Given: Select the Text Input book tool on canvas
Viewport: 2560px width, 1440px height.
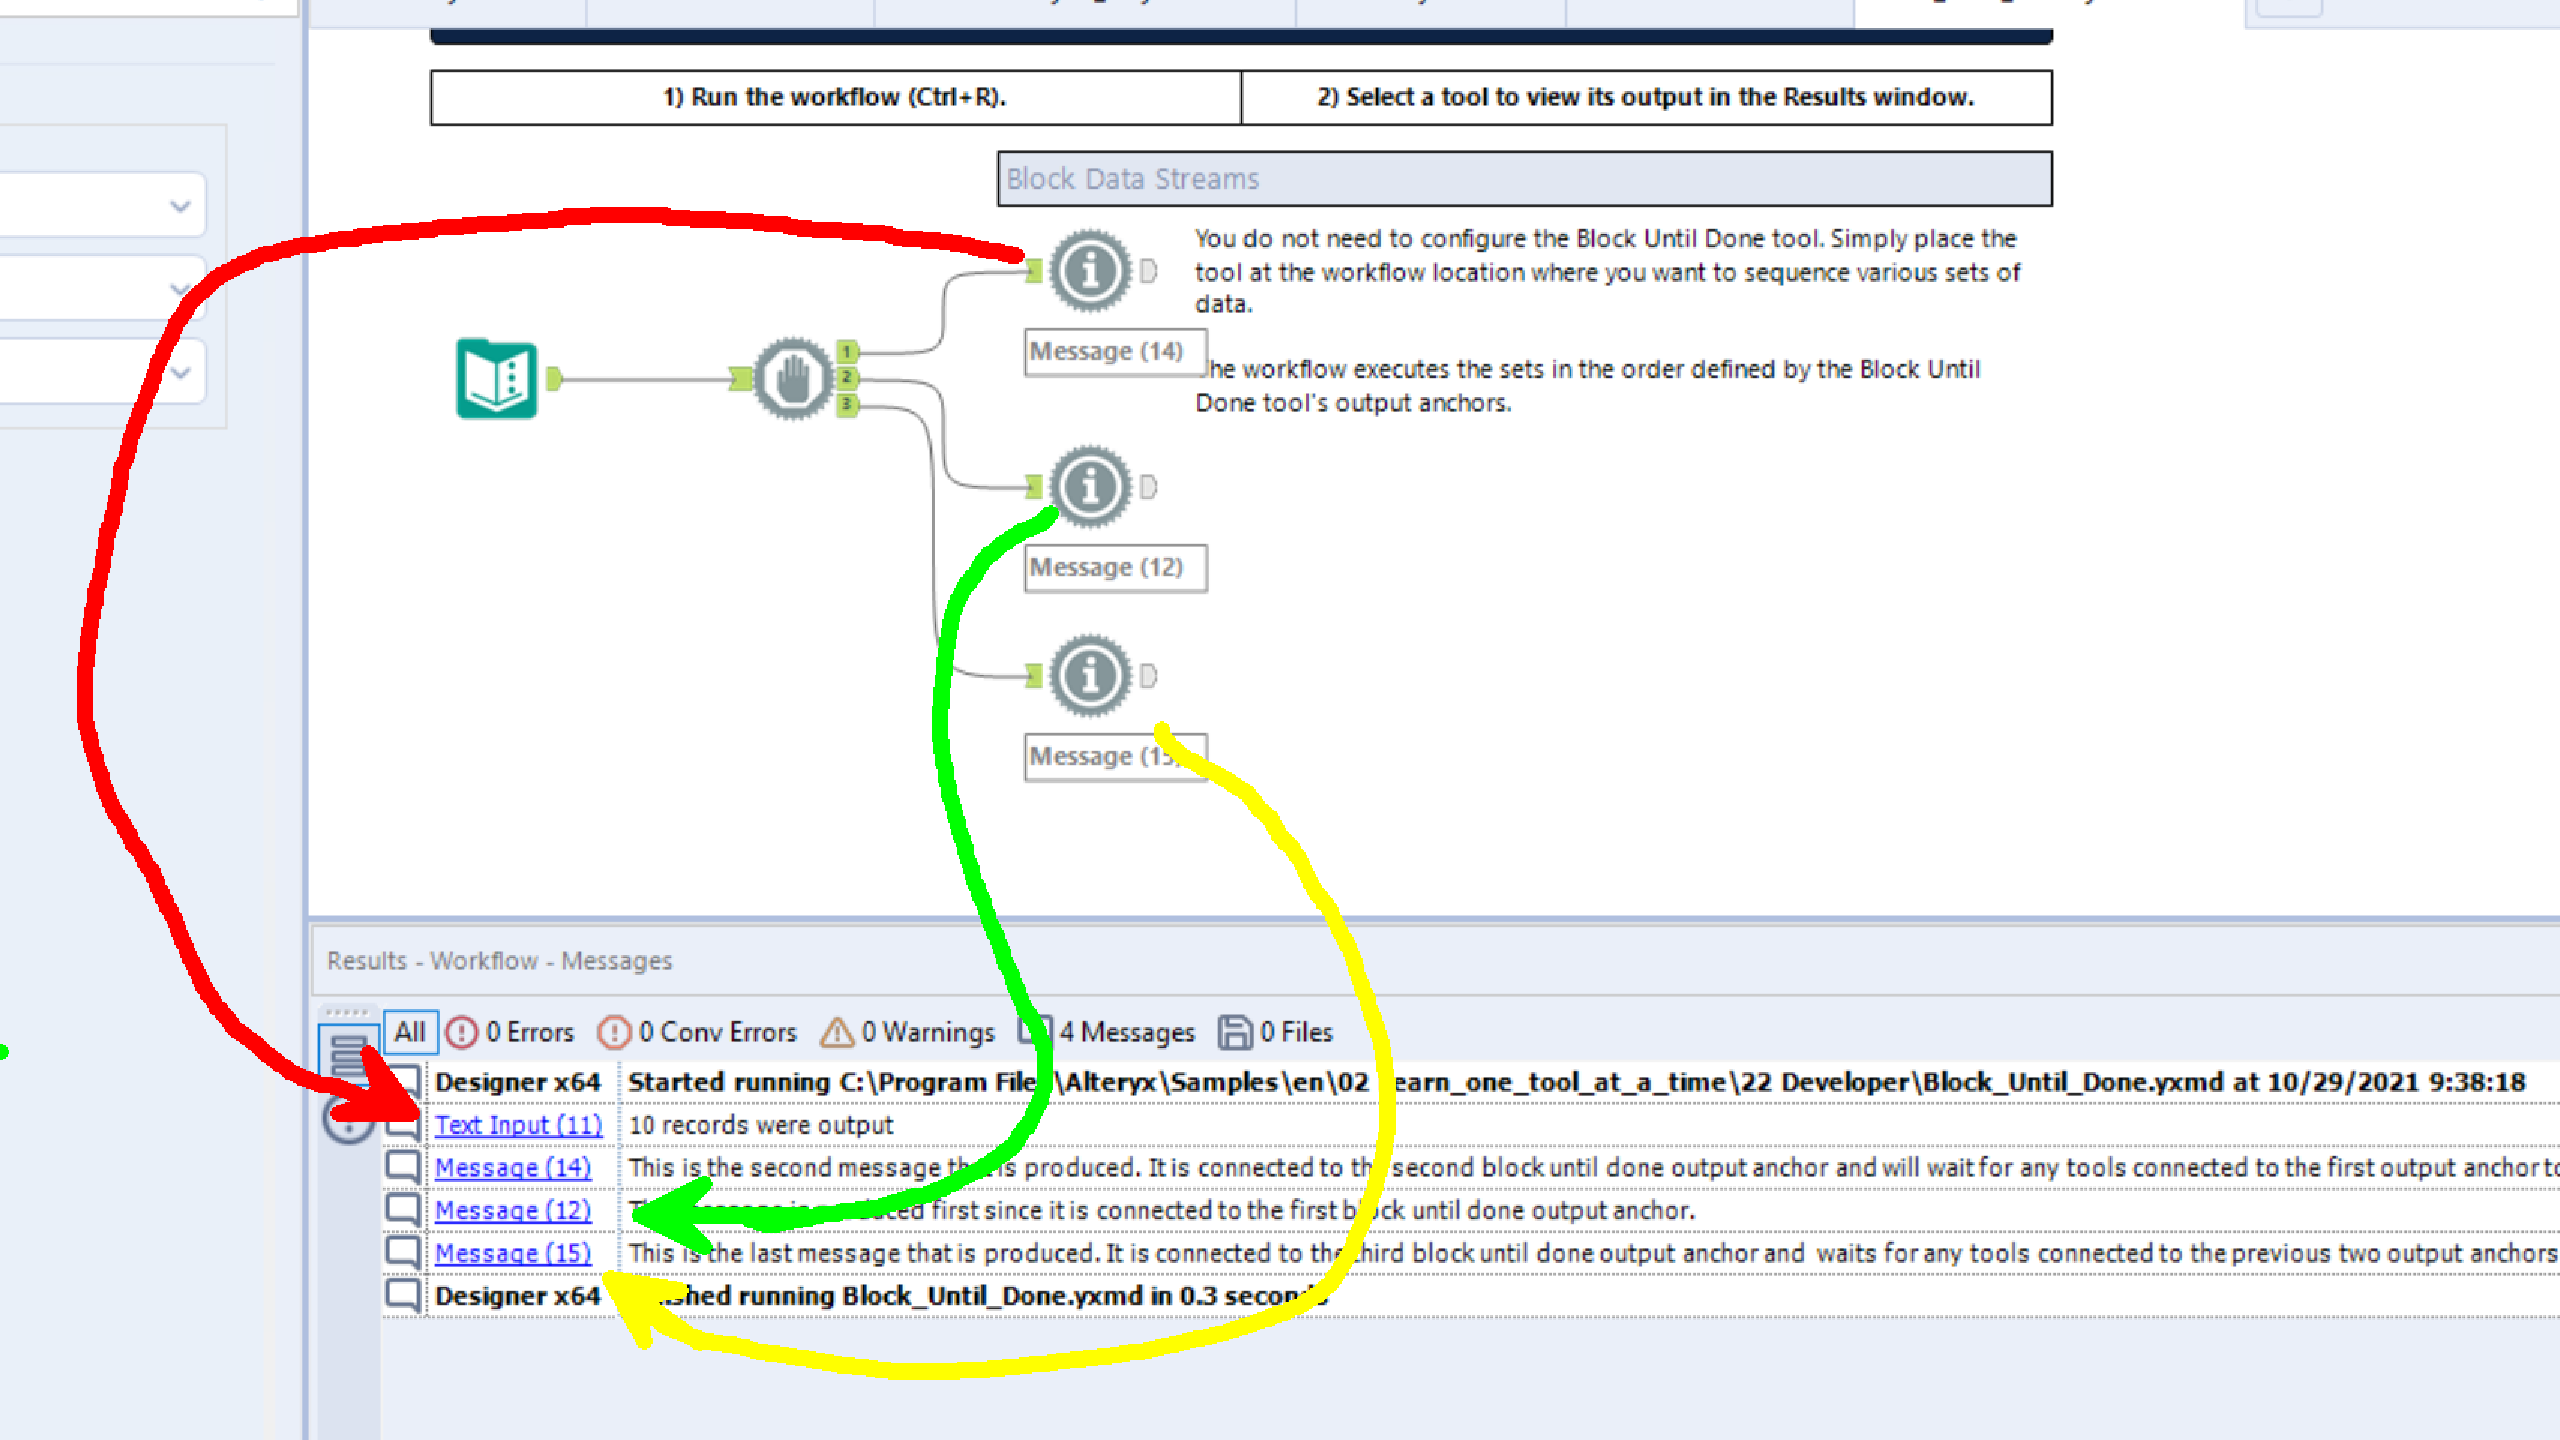Looking at the screenshot, I should point(497,379).
